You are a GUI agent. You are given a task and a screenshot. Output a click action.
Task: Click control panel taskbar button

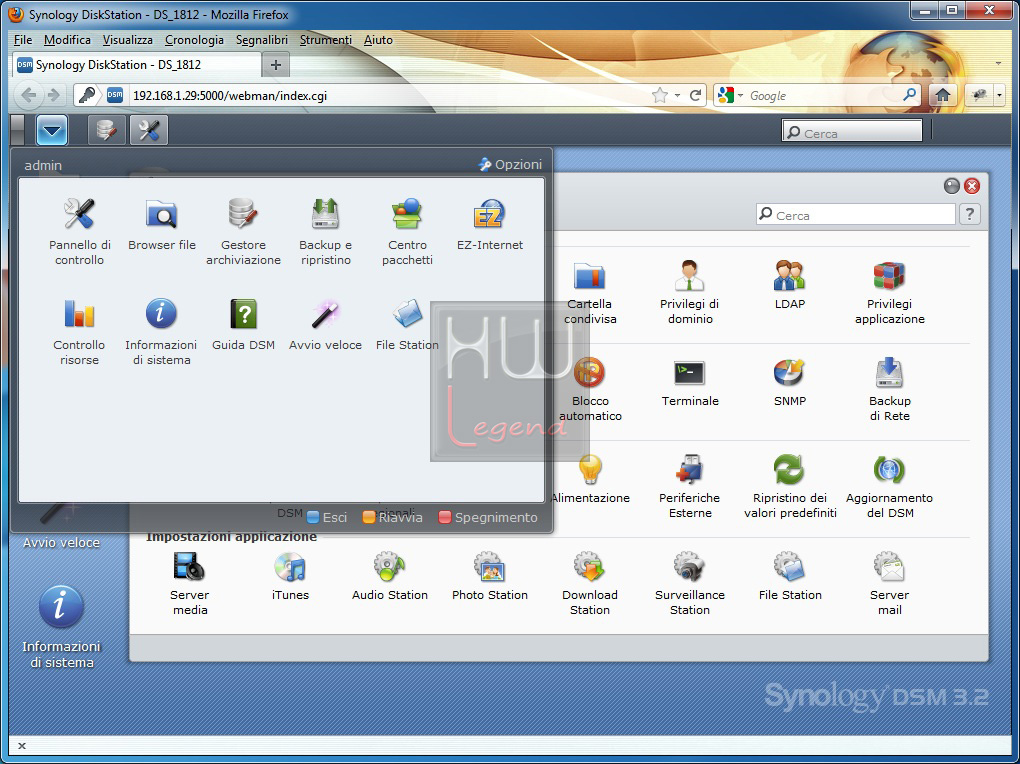[149, 130]
